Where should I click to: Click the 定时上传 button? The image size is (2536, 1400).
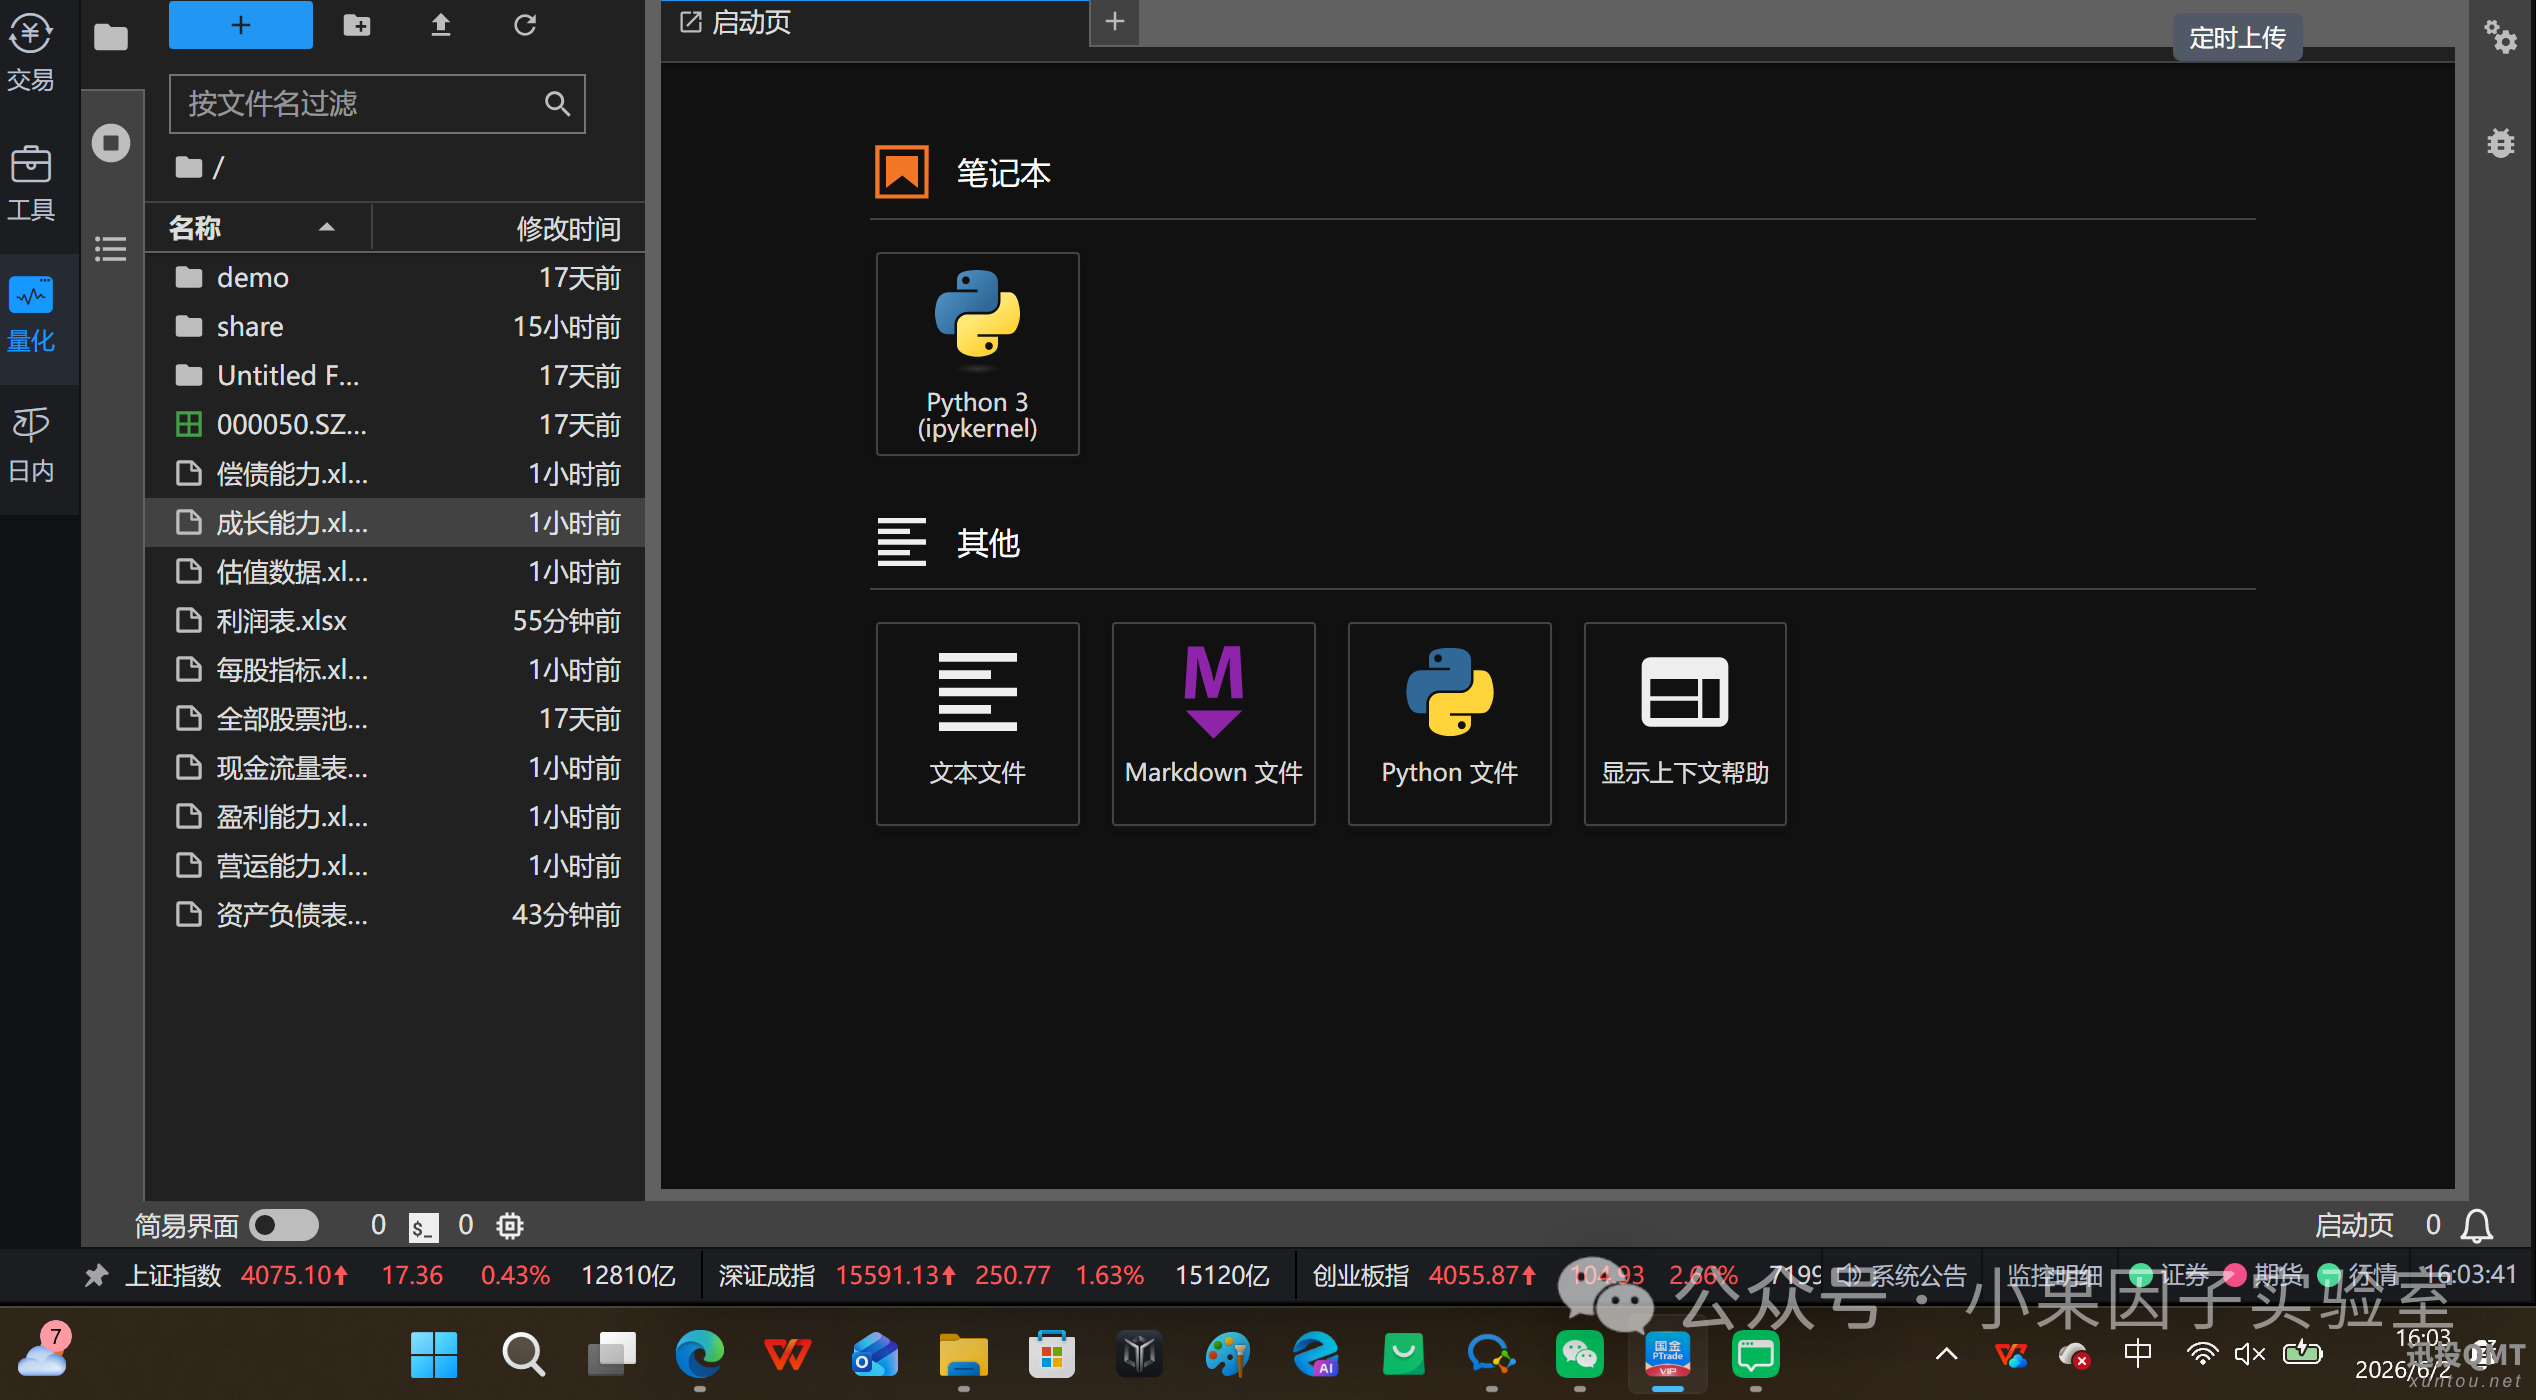[x=2237, y=38]
